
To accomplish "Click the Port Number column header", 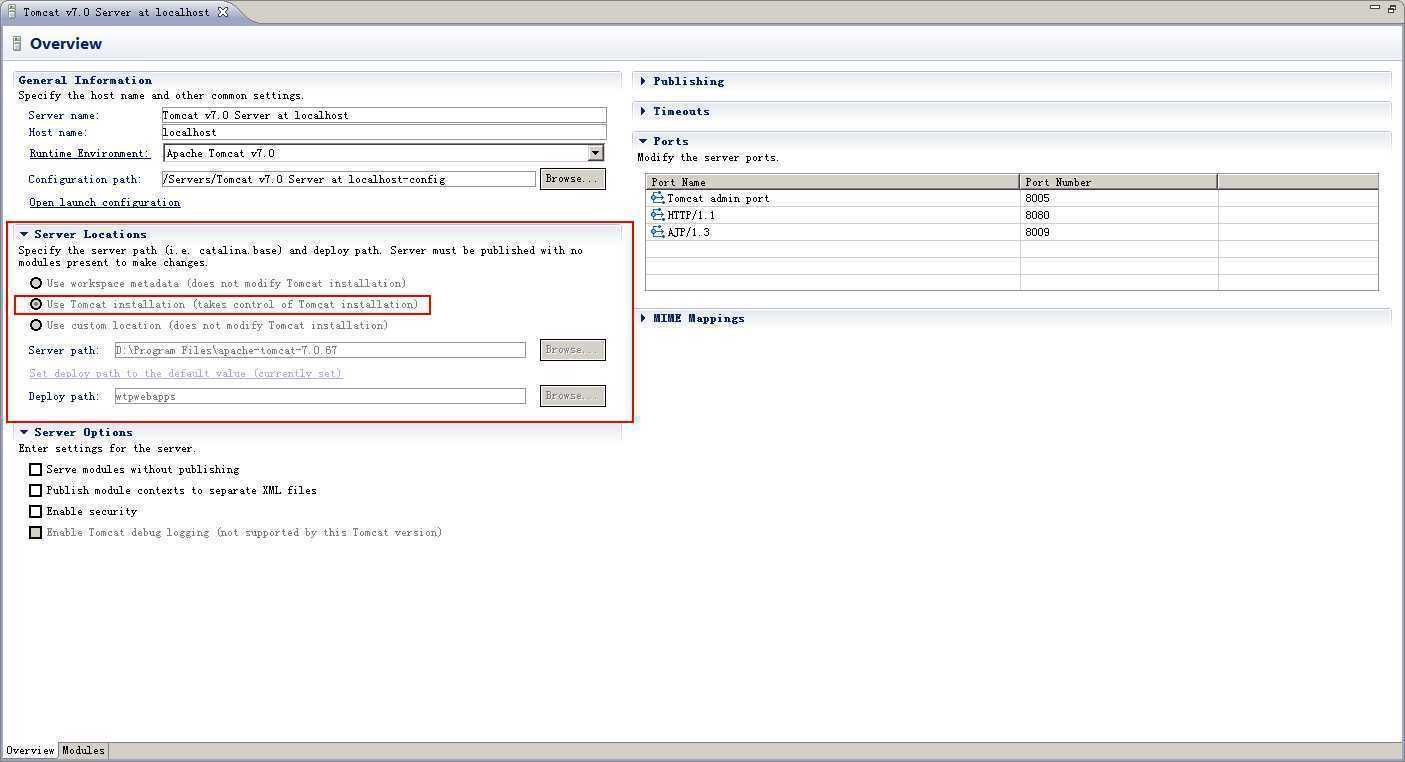I will click(1119, 182).
